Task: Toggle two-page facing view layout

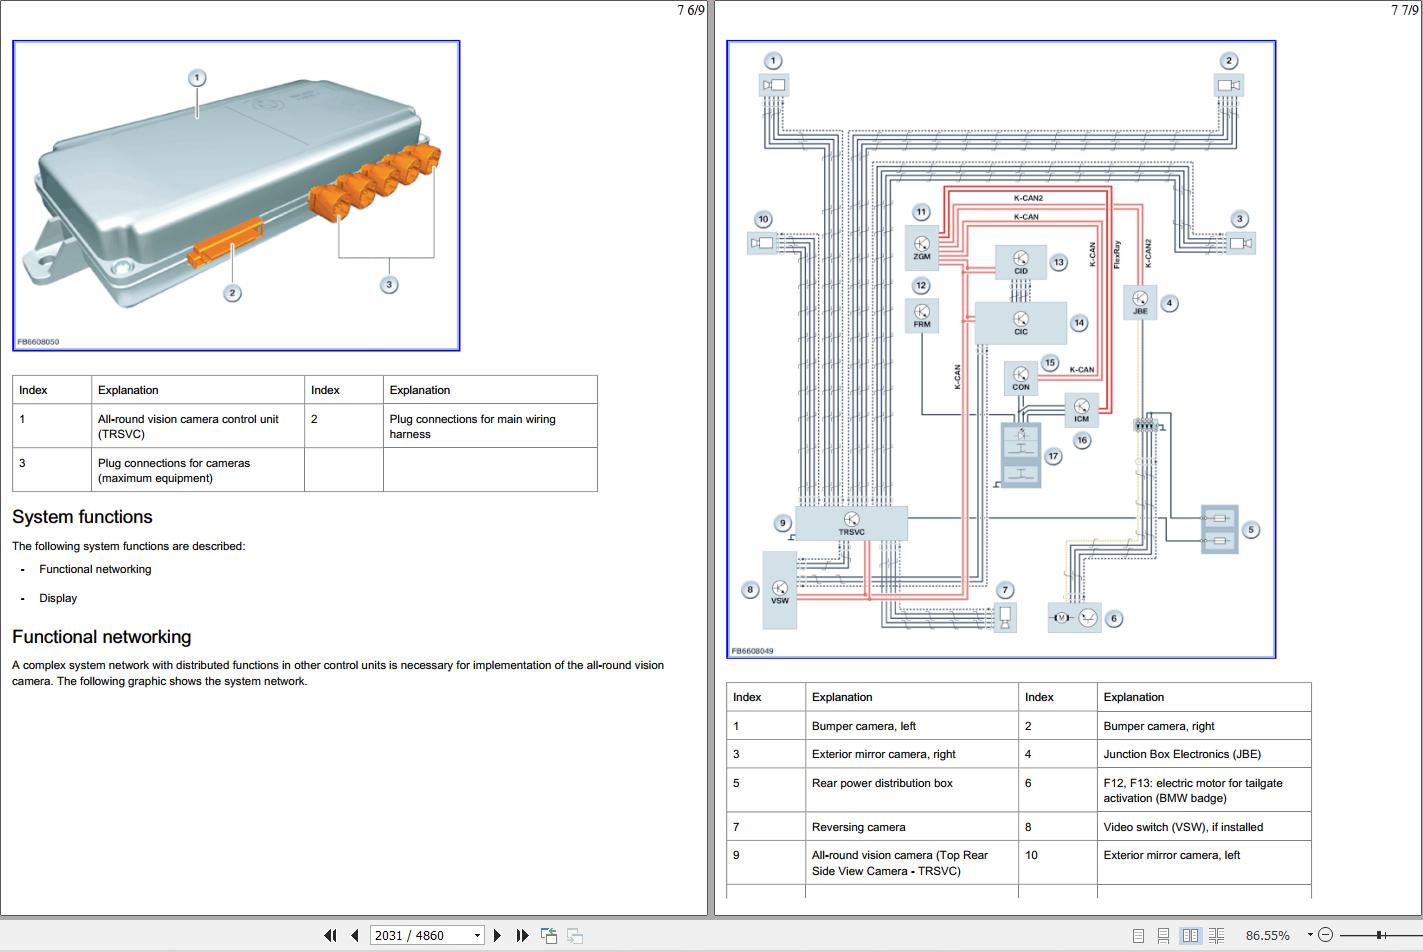Action: 1190,935
